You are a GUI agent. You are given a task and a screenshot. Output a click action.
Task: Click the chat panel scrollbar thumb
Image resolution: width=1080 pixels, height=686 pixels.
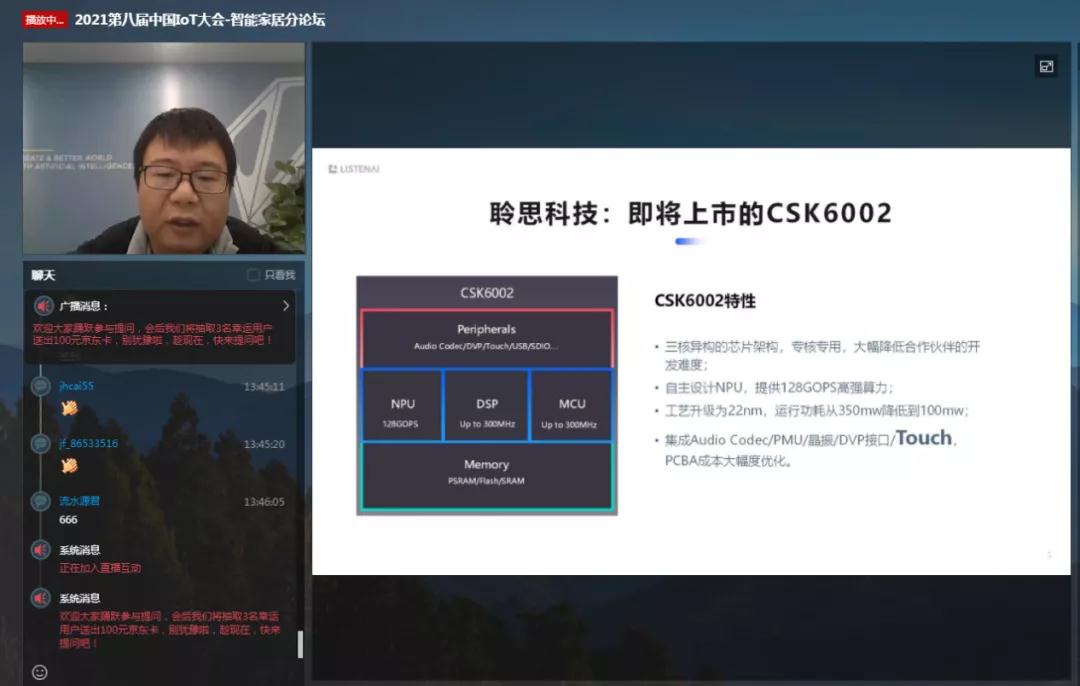(300, 644)
